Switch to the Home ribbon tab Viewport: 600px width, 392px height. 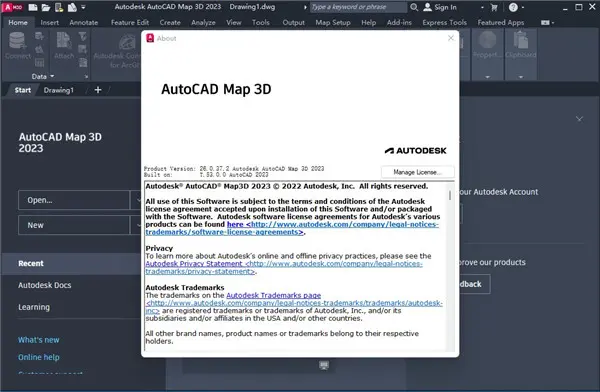[x=18, y=23]
